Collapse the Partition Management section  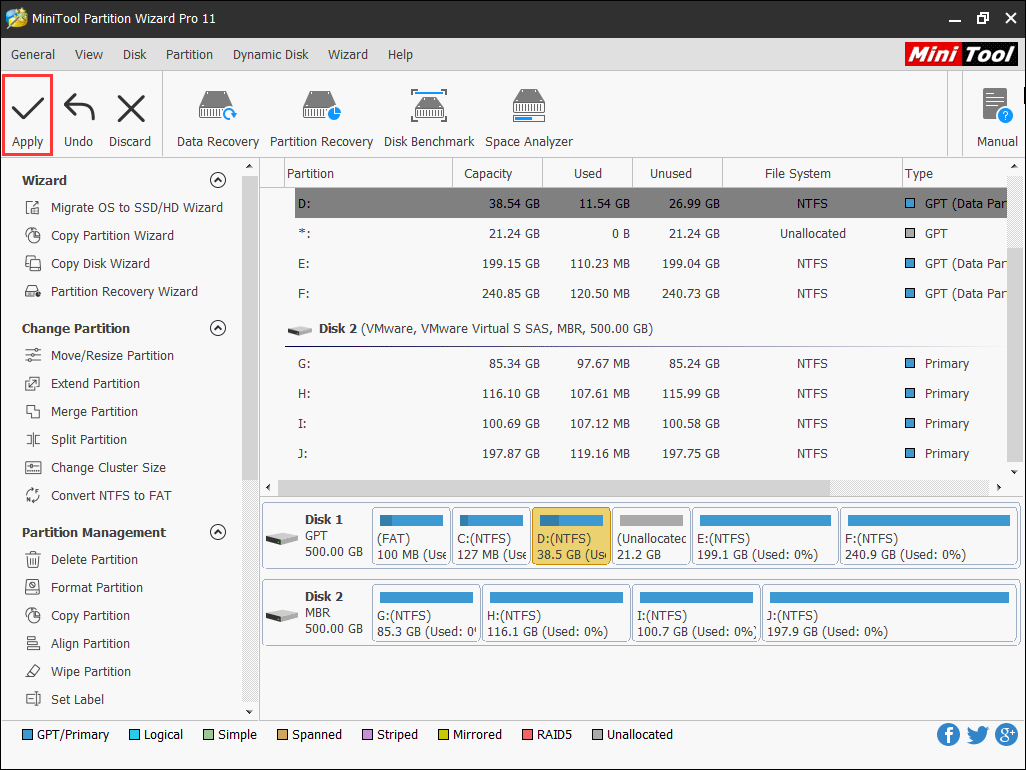(218, 533)
